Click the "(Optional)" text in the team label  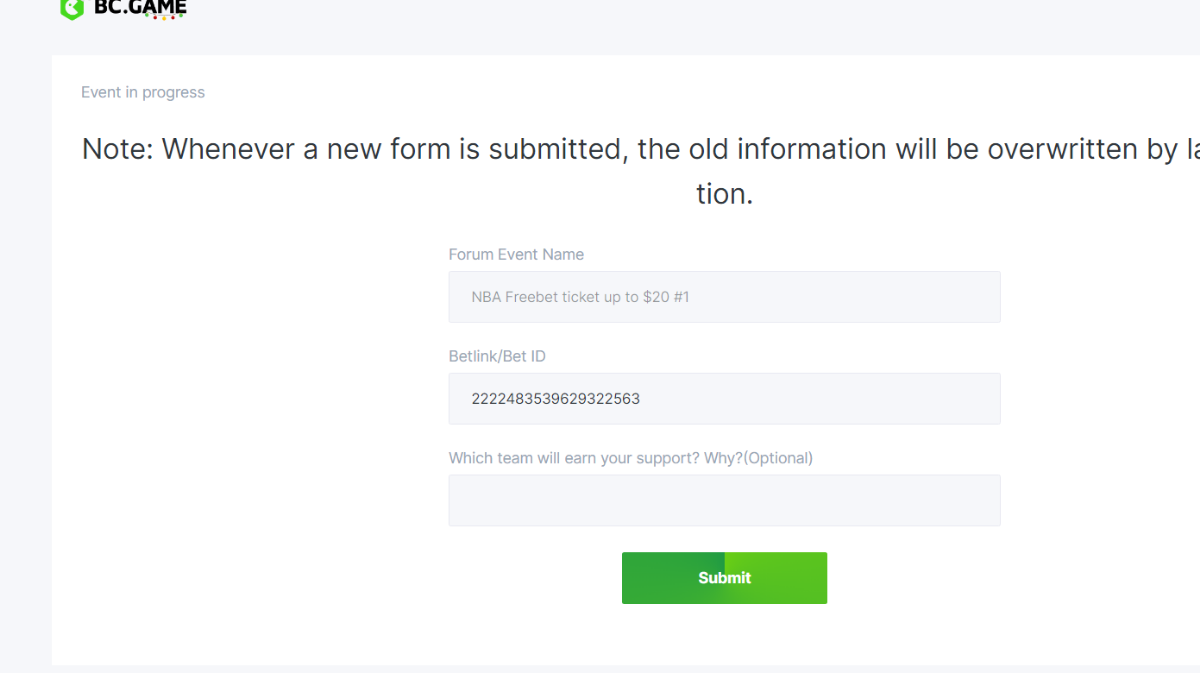click(x=777, y=458)
